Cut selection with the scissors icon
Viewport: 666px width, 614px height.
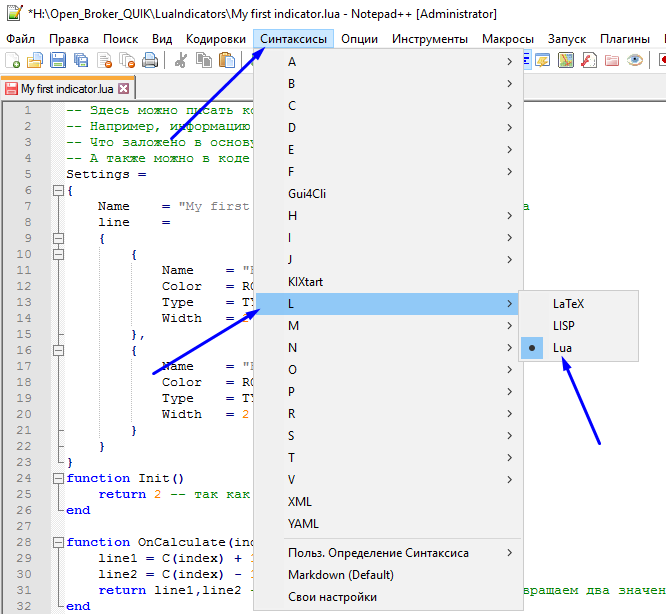(x=181, y=60)
